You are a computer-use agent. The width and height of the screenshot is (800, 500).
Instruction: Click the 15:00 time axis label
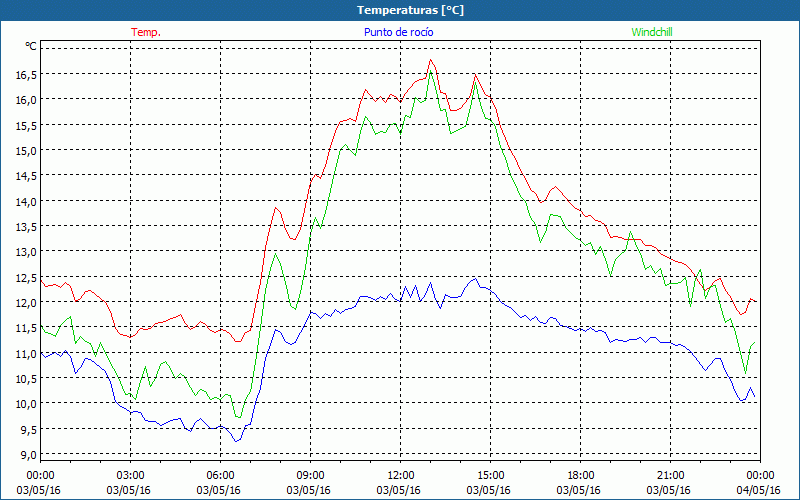489,476
